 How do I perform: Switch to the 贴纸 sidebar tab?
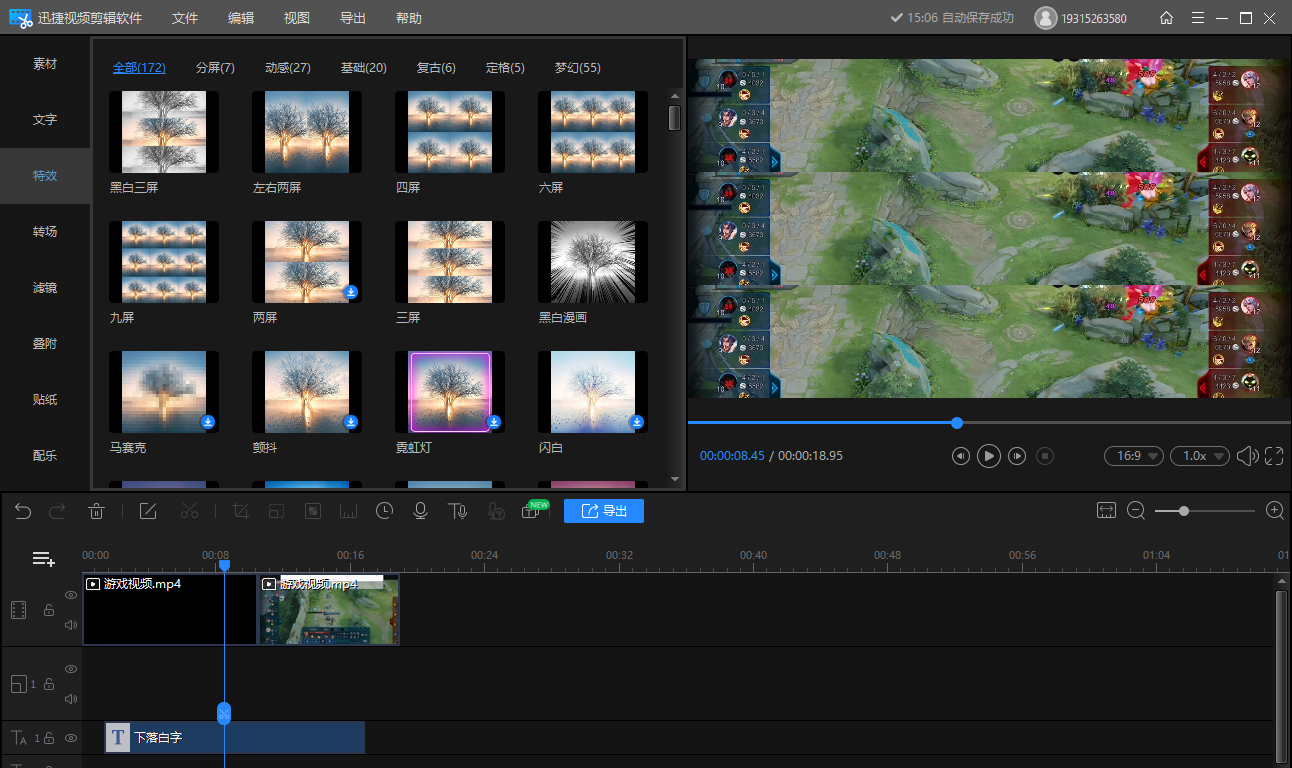tap(45, 400)
